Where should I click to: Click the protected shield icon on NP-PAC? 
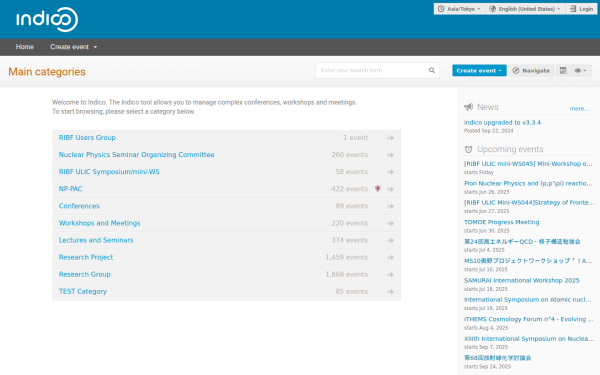tap(378, 189)
